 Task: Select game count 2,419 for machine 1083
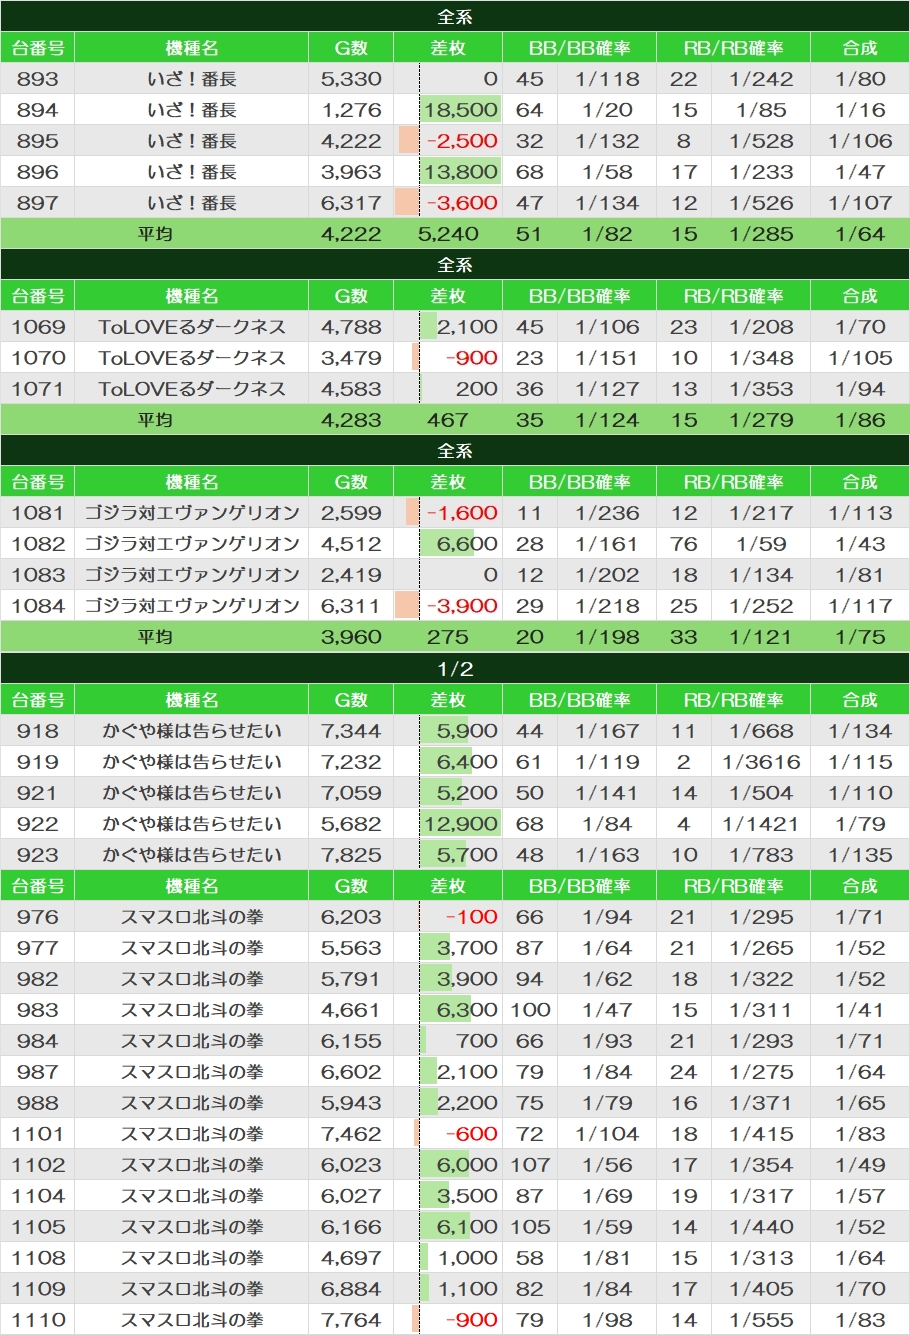pos(351,575)
